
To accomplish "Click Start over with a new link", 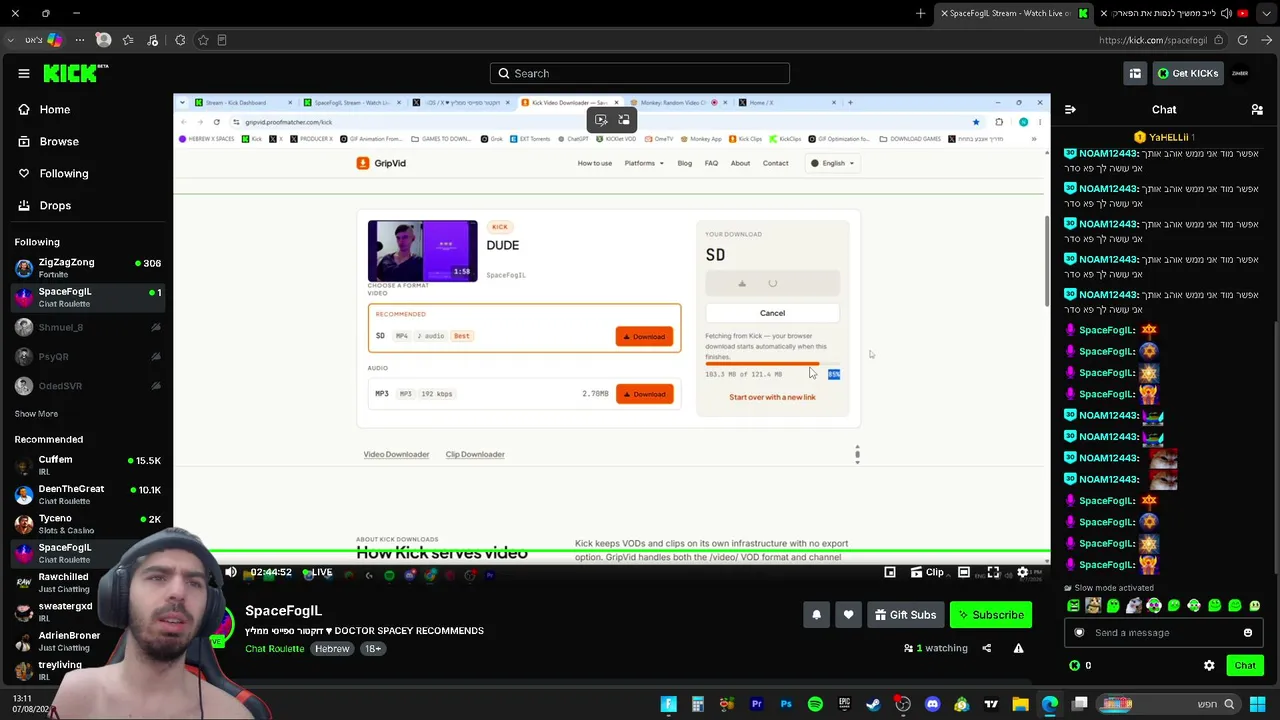I will (772, 397).
